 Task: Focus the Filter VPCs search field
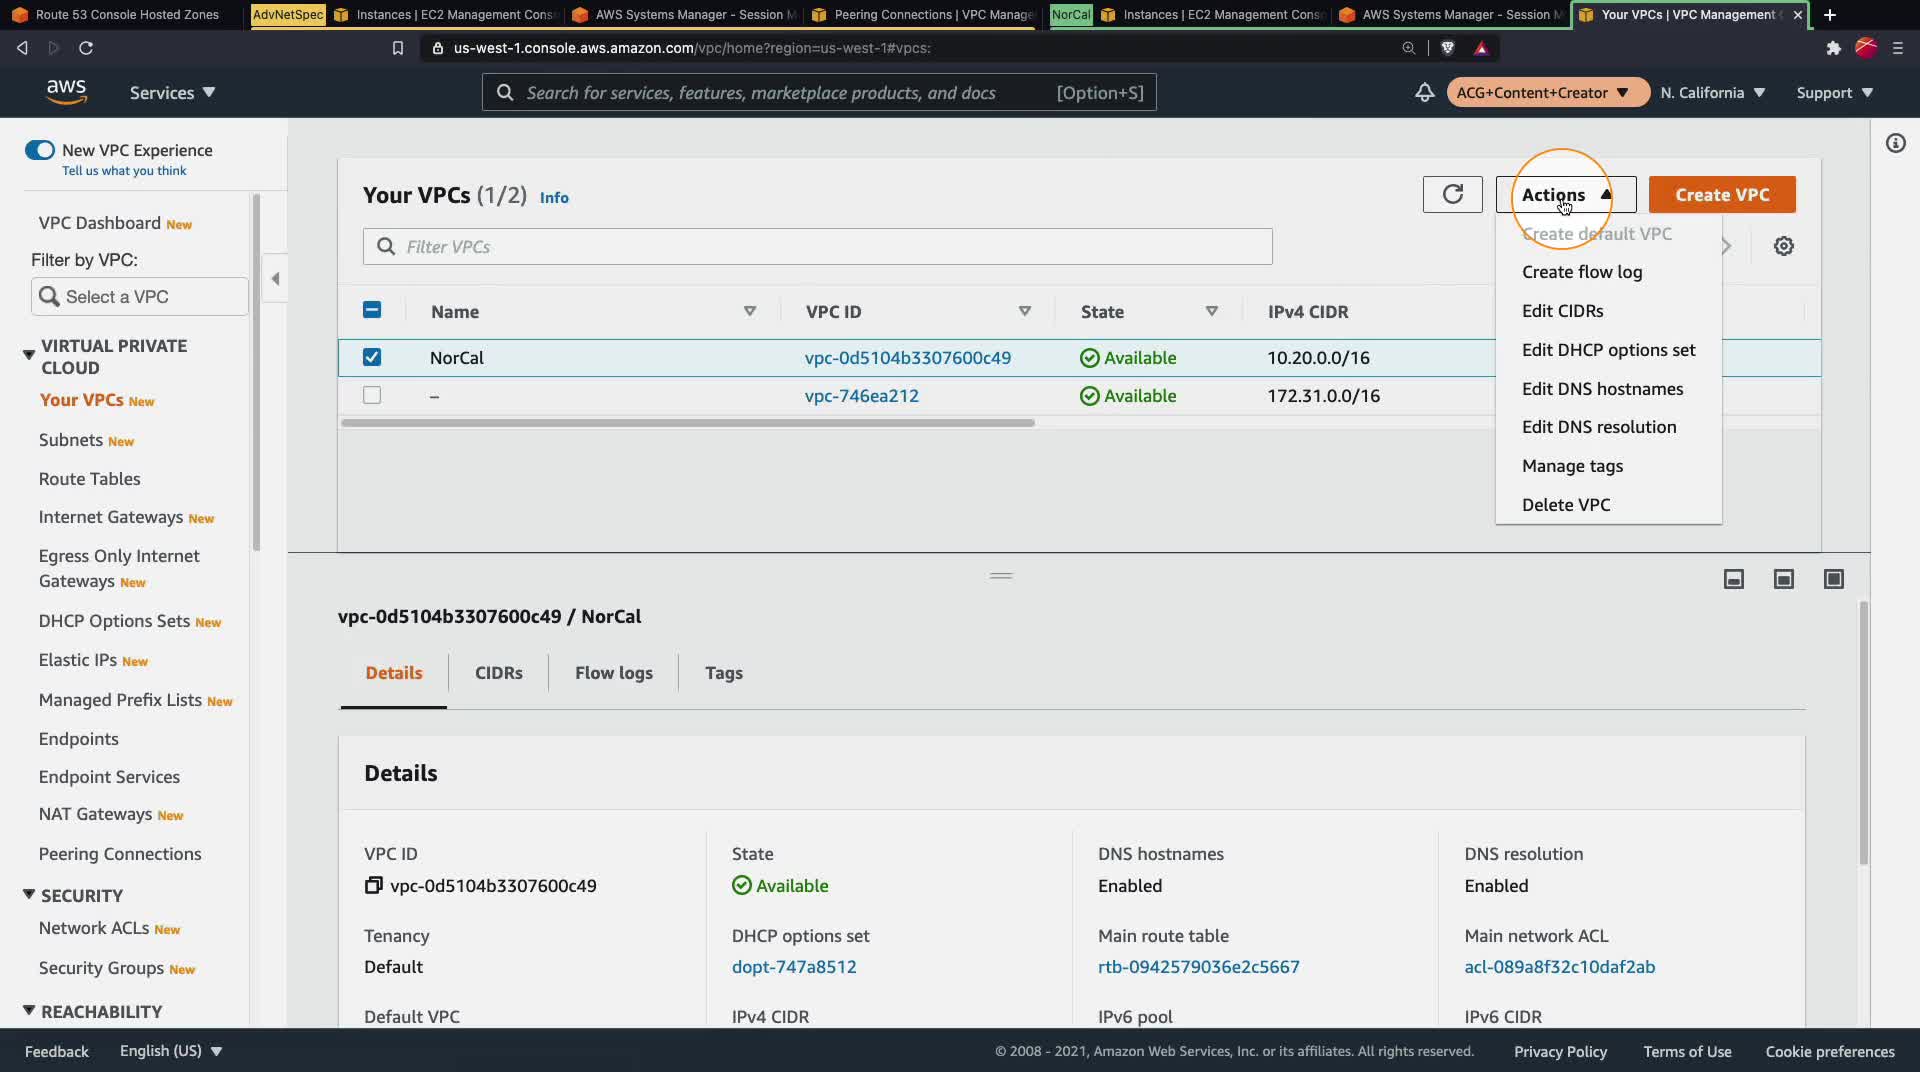817,247
